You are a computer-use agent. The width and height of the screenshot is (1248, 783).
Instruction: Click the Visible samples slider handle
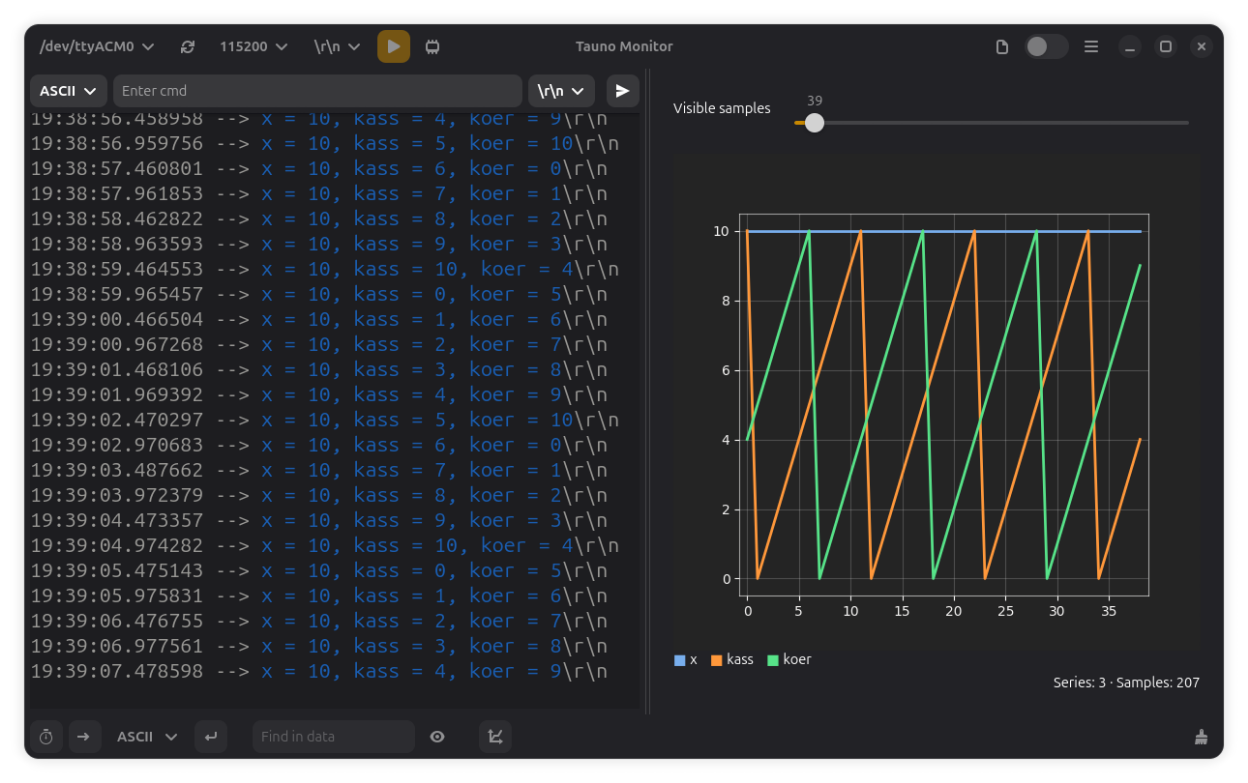click(814, 123)
